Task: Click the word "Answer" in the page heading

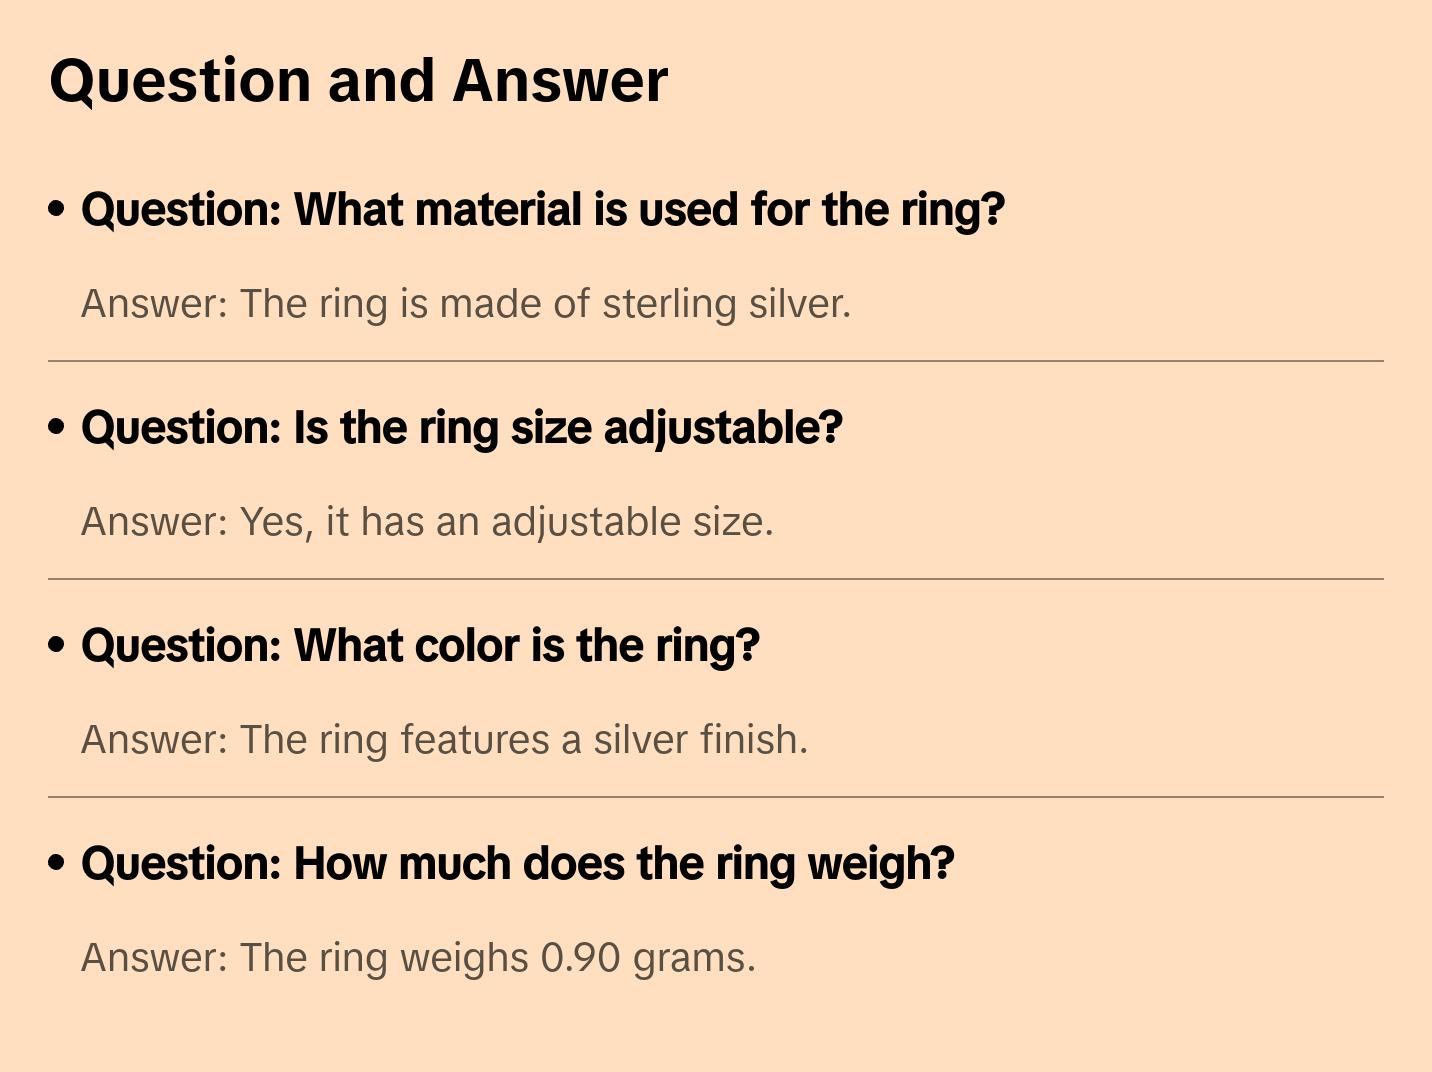Action: coord(560,80)
